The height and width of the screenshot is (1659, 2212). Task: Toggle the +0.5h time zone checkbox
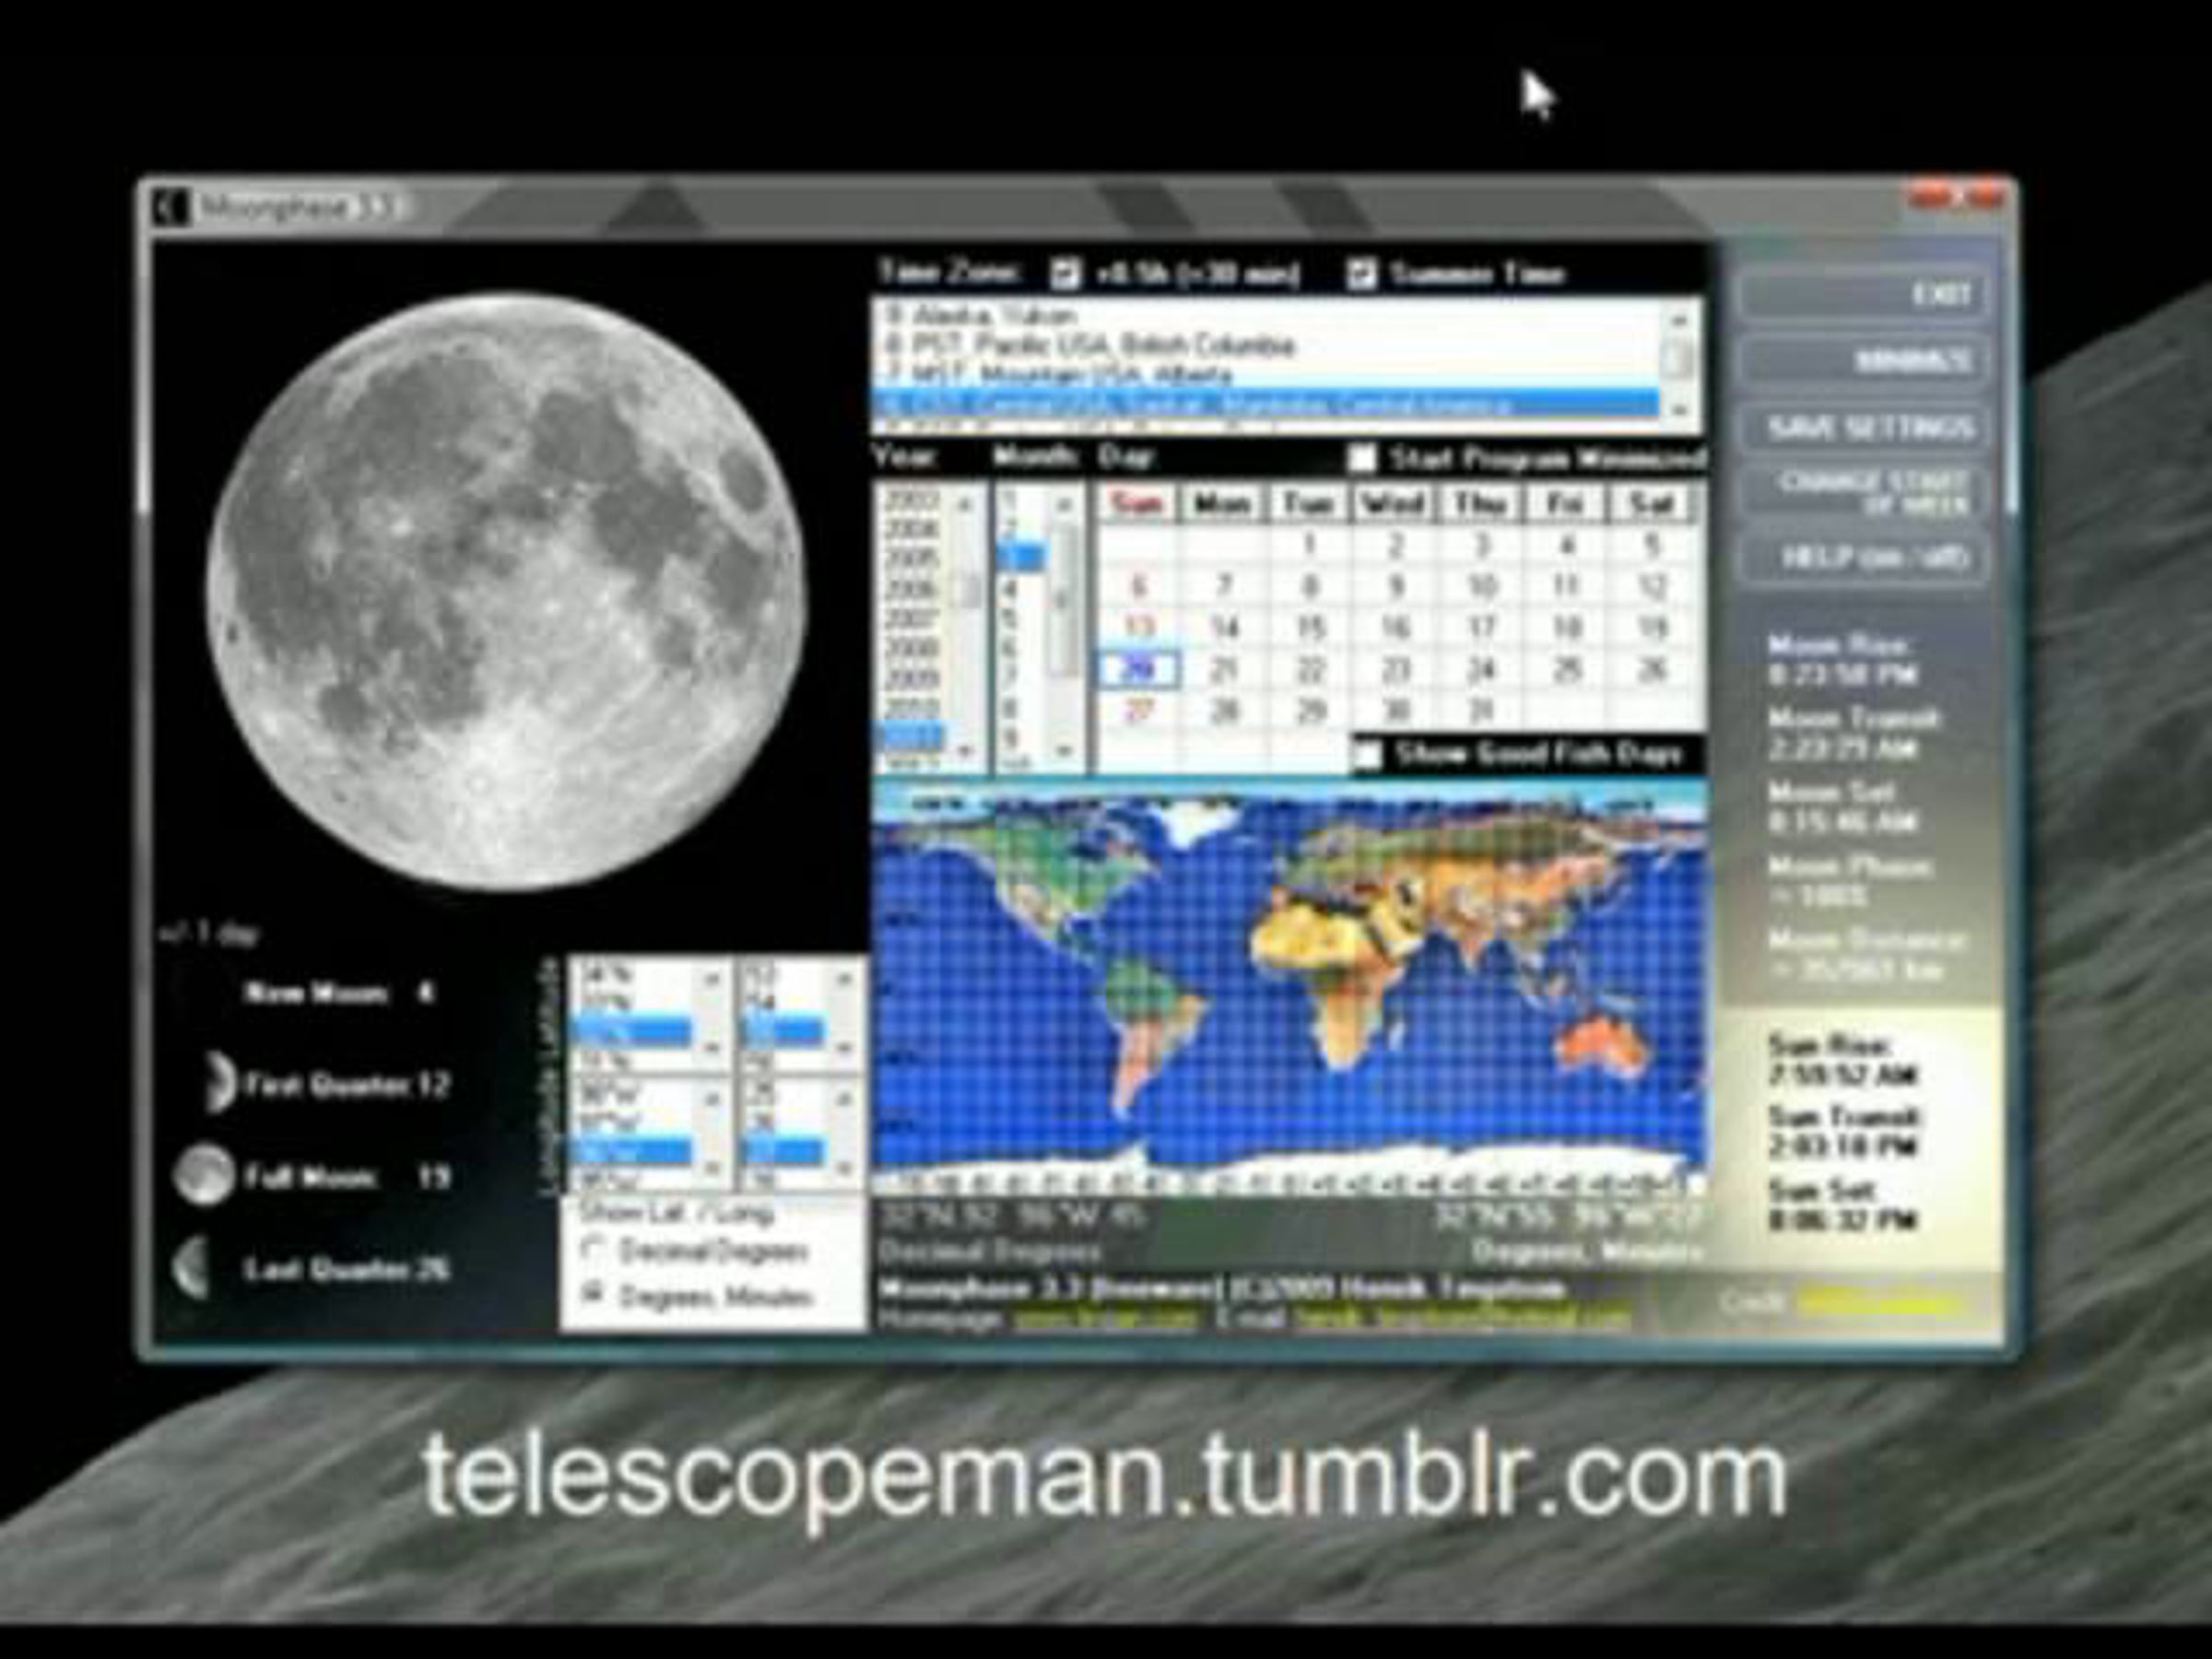point(1066,273)
